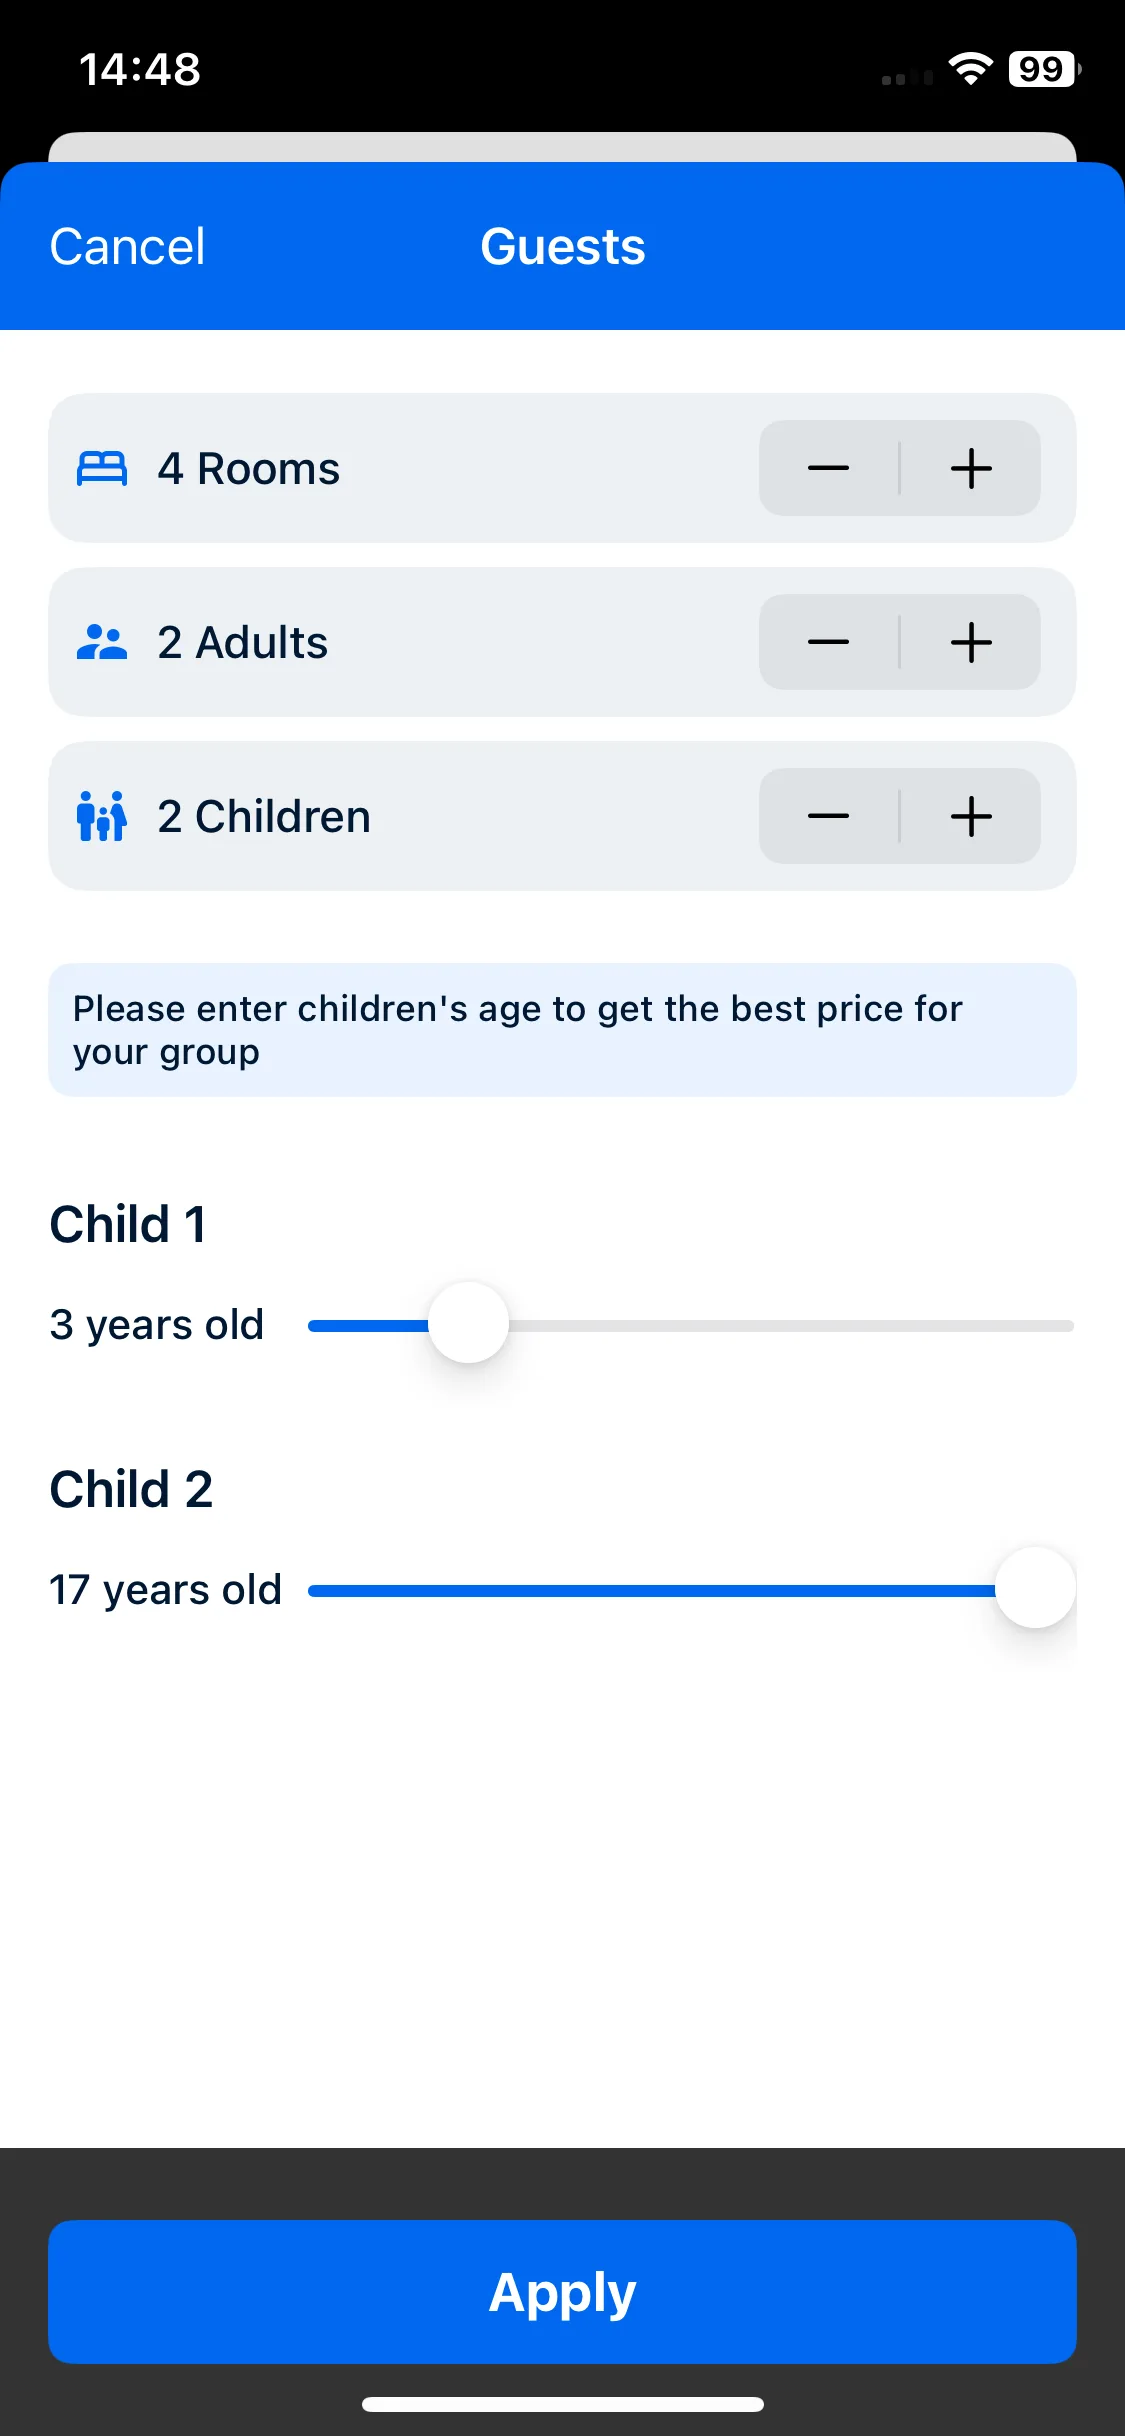Tap the family Children icon
Image resolution: width=1125 pixels, height=2436 pixels.
tap(102, 816)
